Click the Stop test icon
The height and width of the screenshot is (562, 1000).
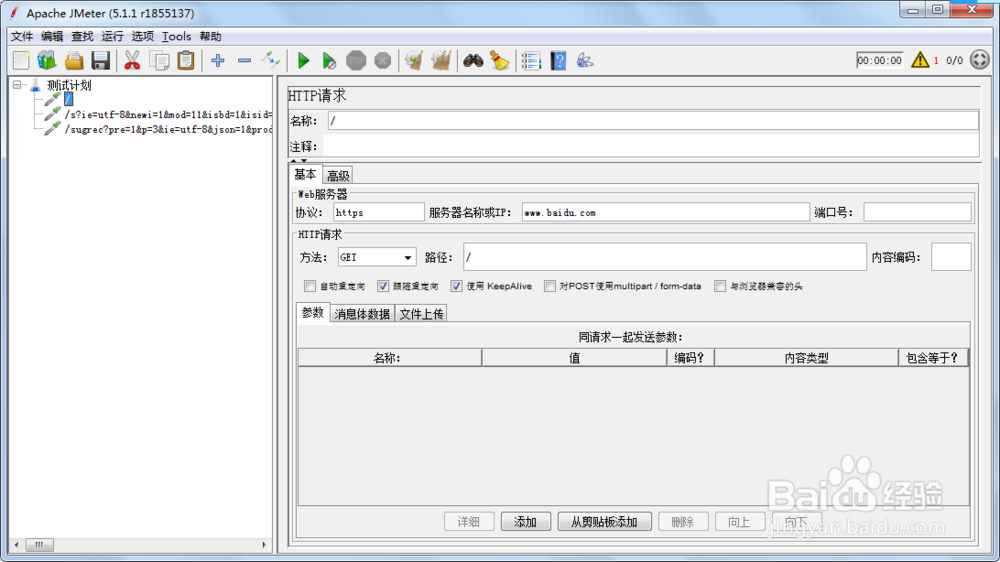pos(356,61)
